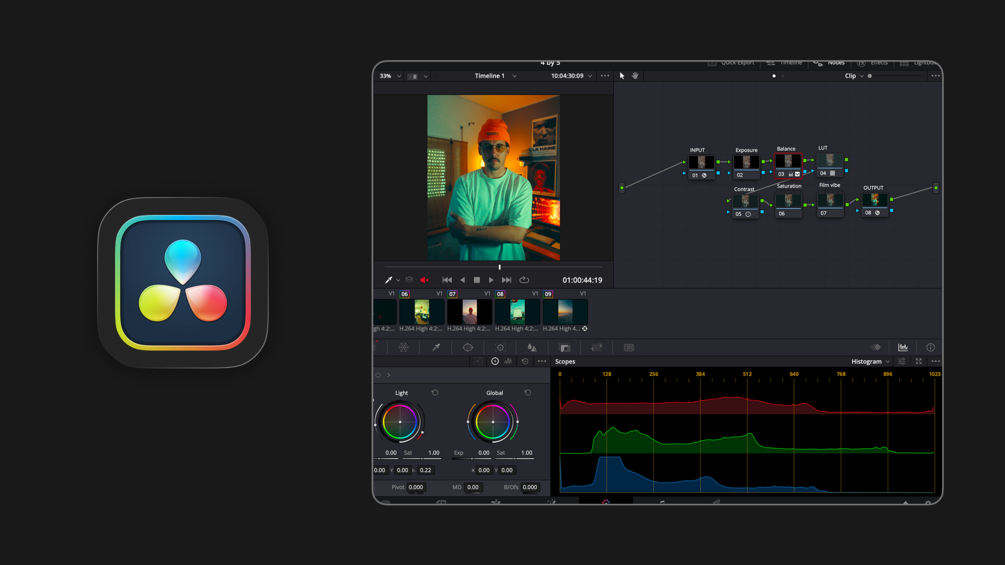Select the arrow pointer tool in node editor
Screen dimensions: 1005x565
point(622,76)
